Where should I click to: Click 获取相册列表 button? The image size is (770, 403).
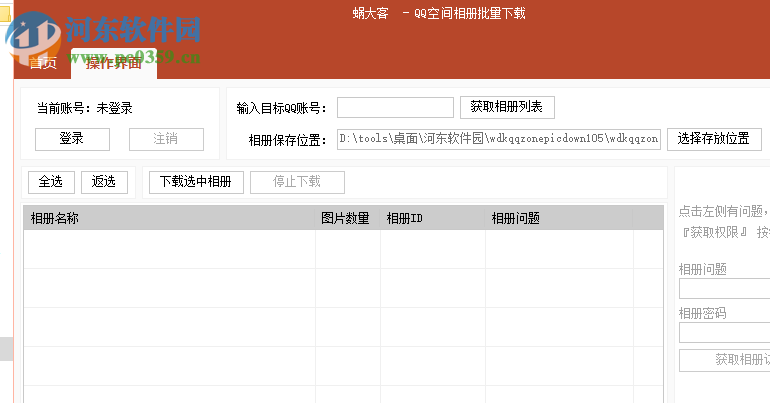[x=507, y=107]
